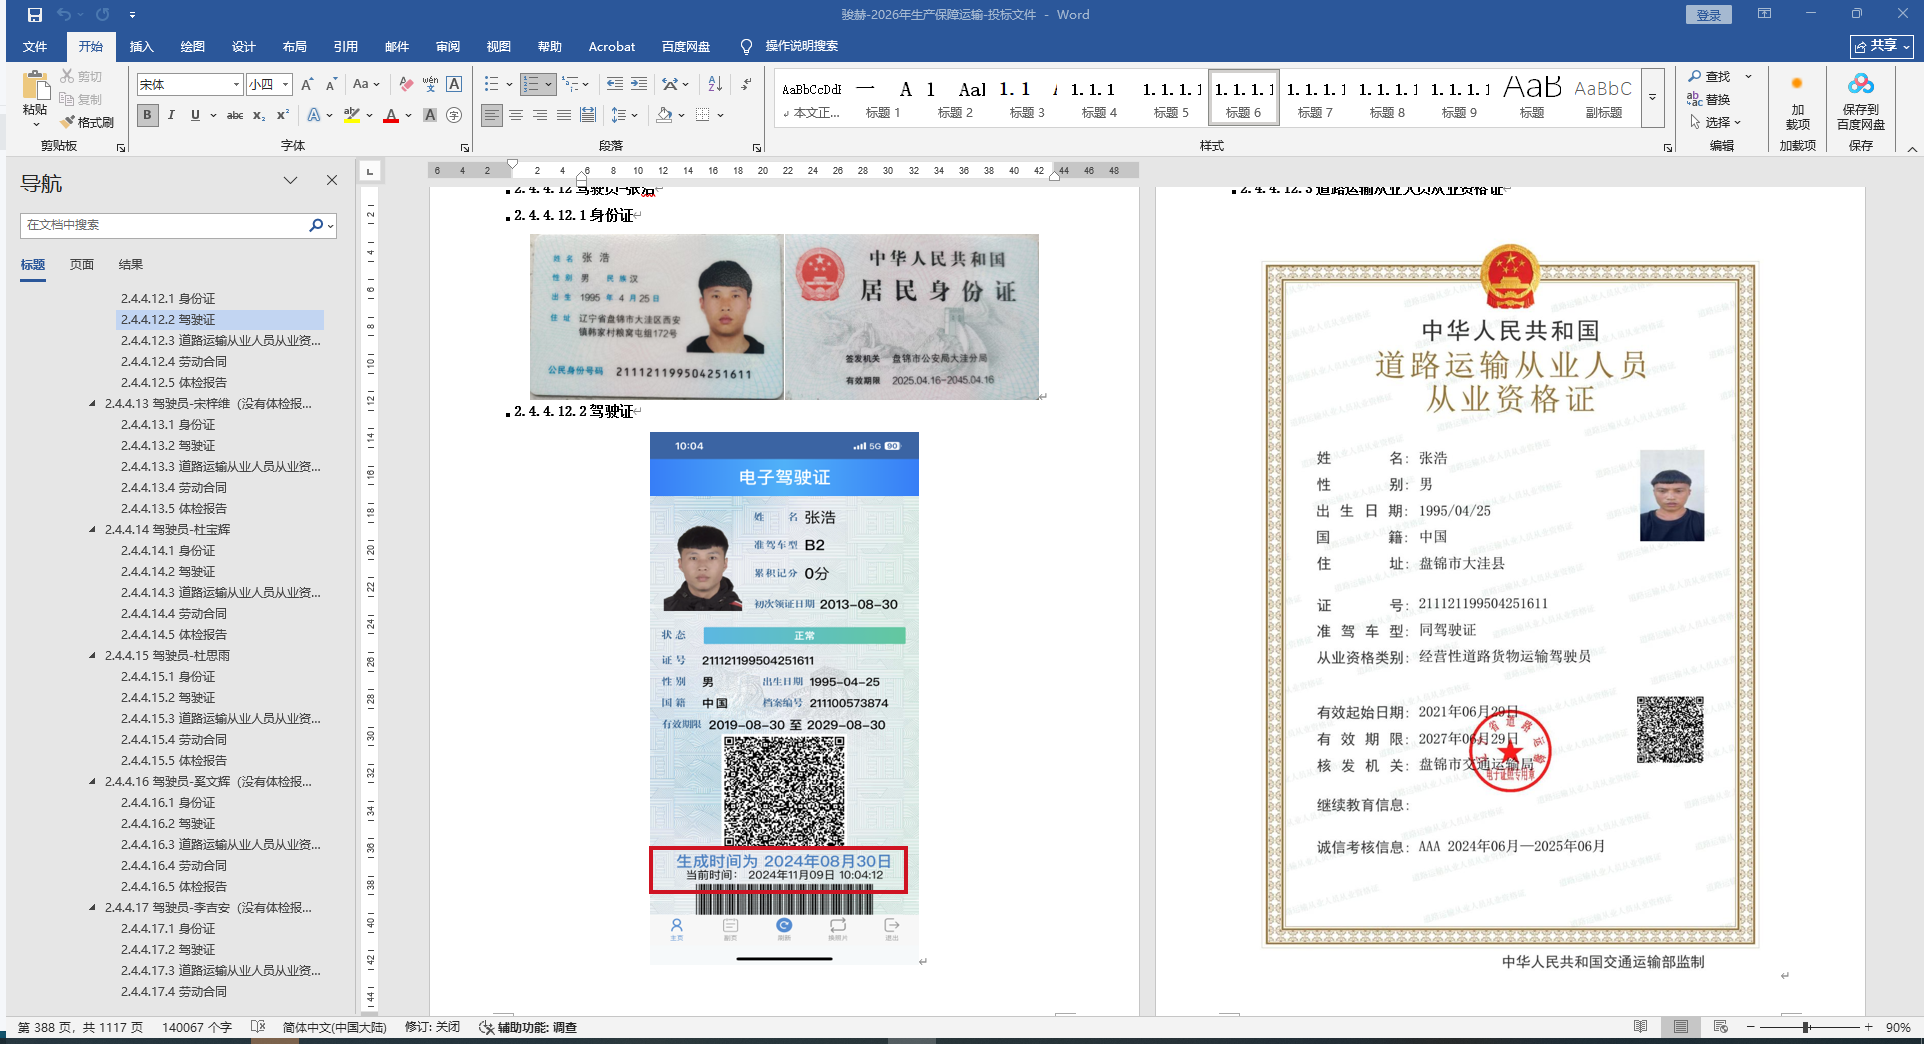
Task: Toggle bold formatting
Action: click(148, 115)
